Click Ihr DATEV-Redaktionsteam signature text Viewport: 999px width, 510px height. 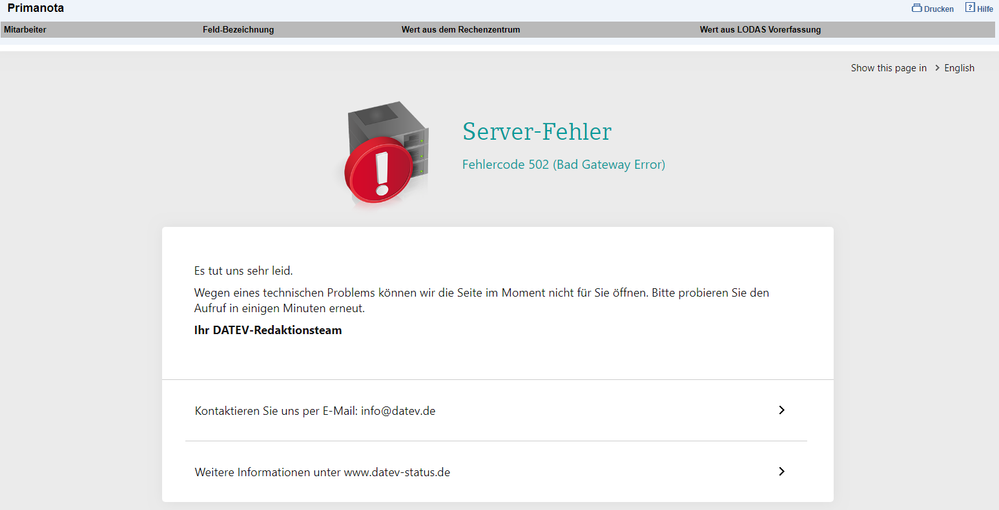(268, 330)
